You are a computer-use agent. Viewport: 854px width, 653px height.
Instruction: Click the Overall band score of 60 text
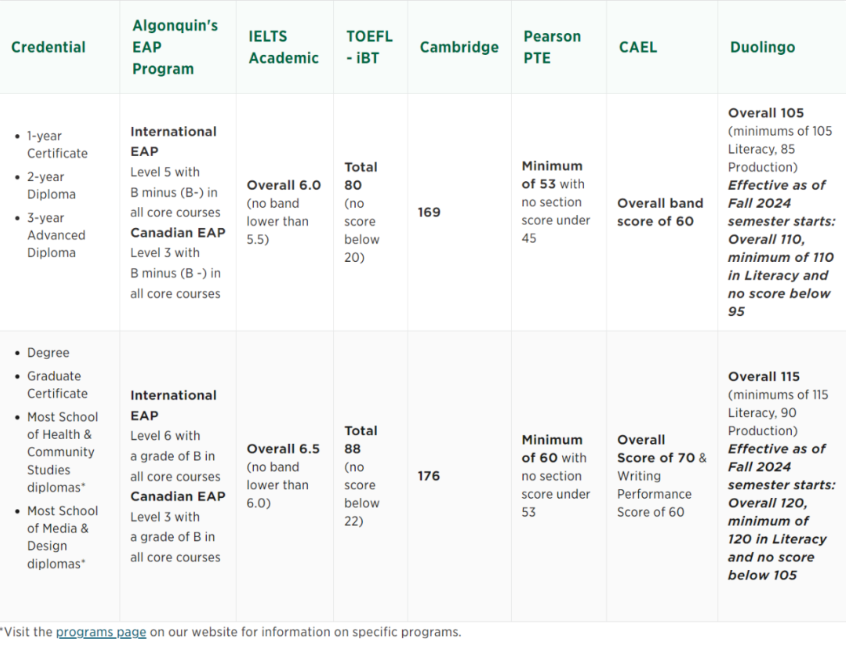click(x=660, y=212)
